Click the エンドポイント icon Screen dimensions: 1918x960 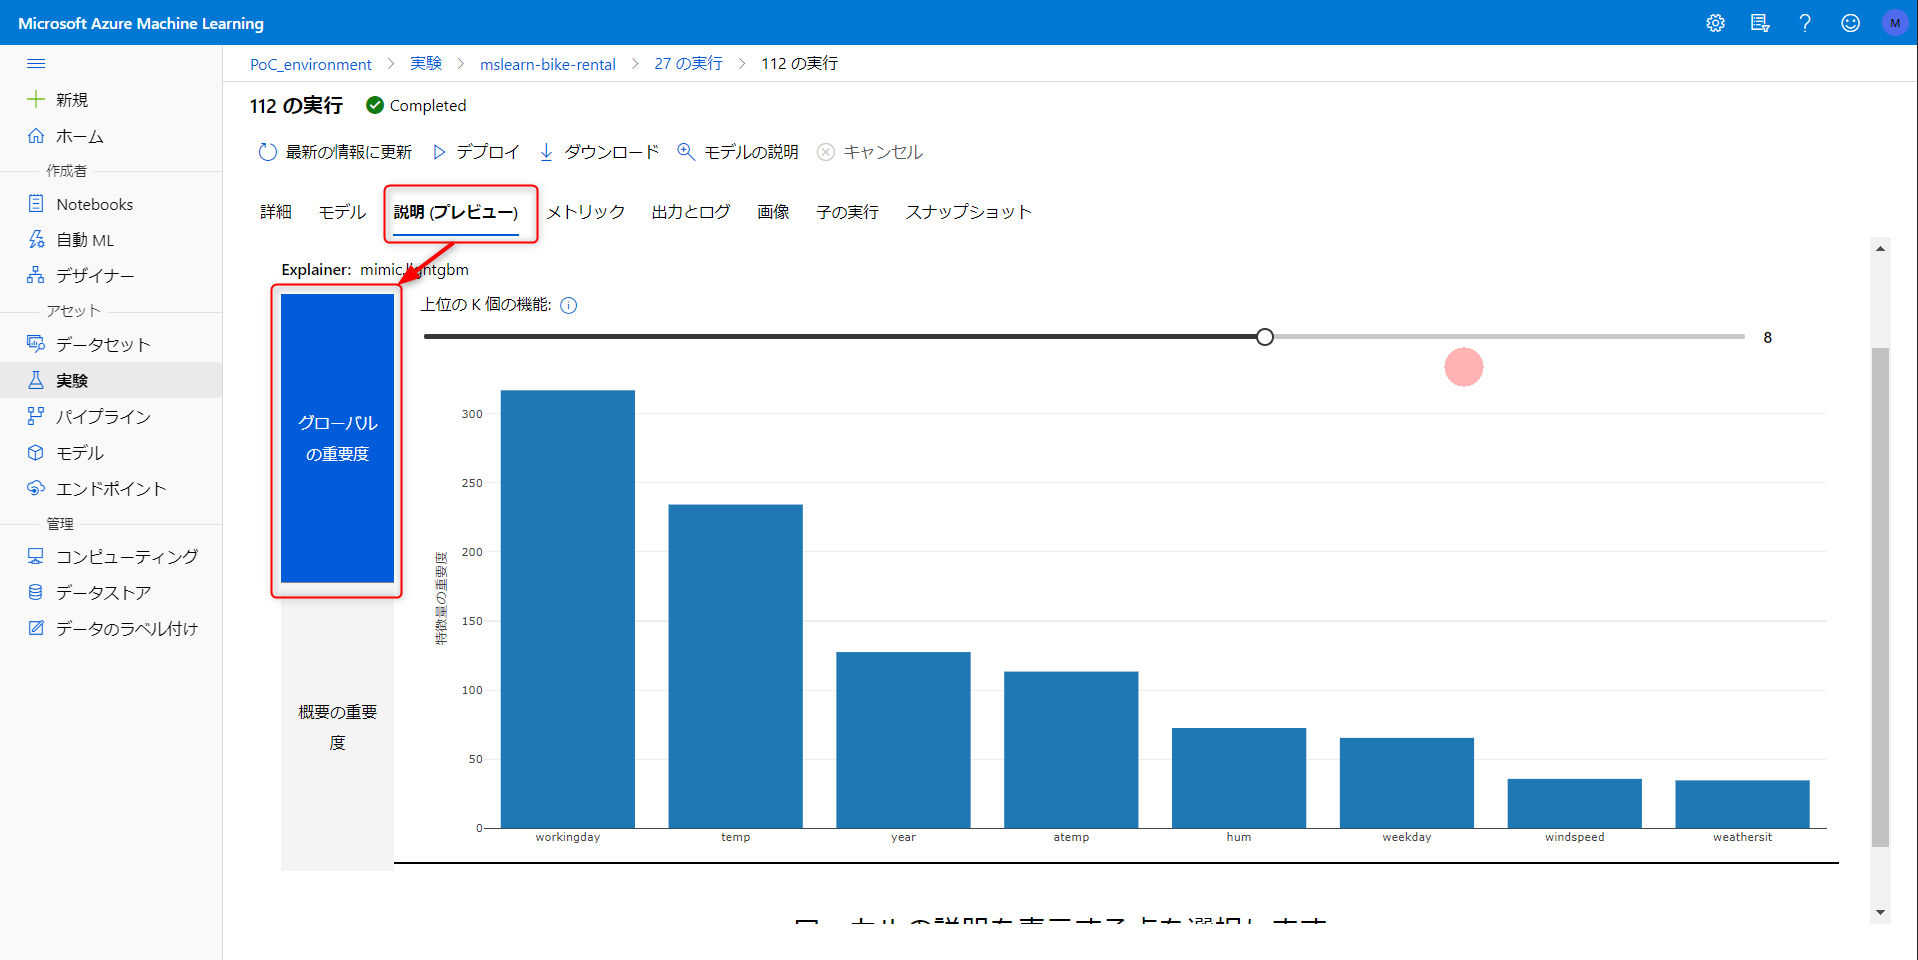point(36,488)
